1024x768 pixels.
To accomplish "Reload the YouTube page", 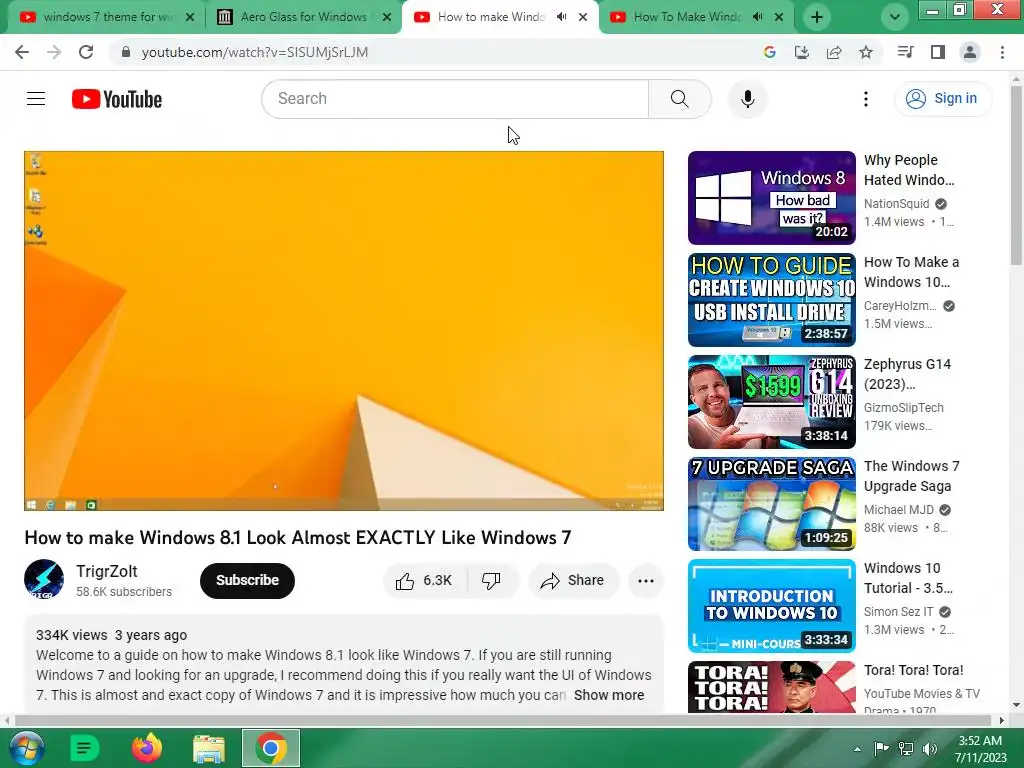I will tap(86, 52).
